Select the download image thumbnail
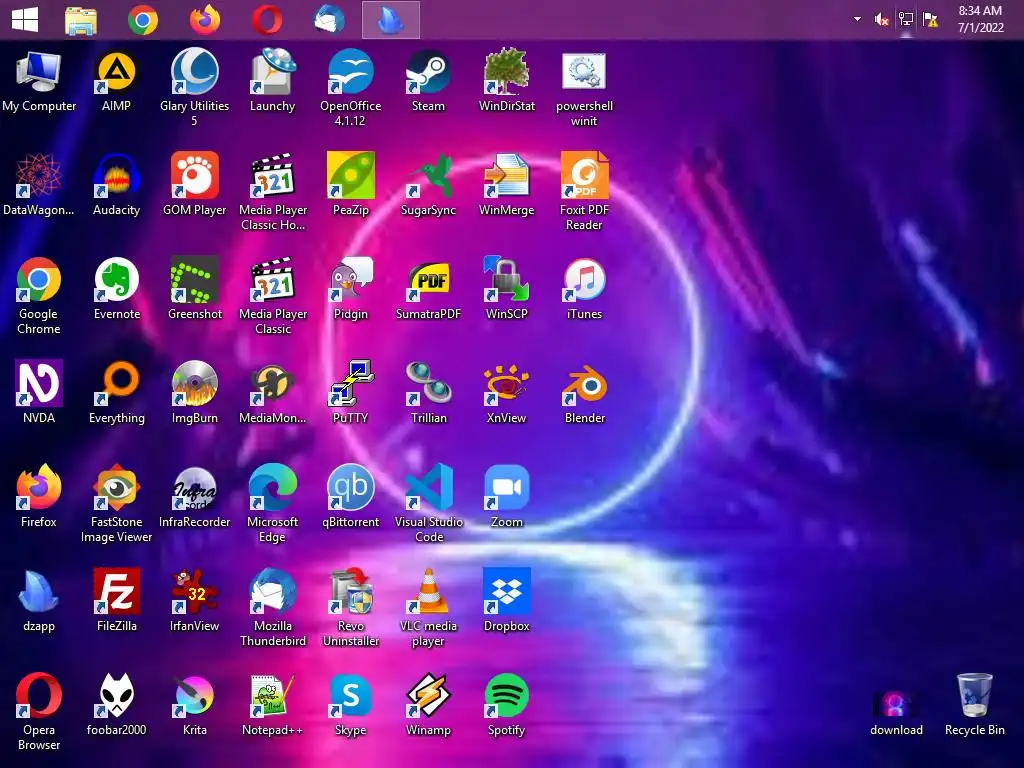The height and width of the screenshot is (768, 1024). pos(896,705)
